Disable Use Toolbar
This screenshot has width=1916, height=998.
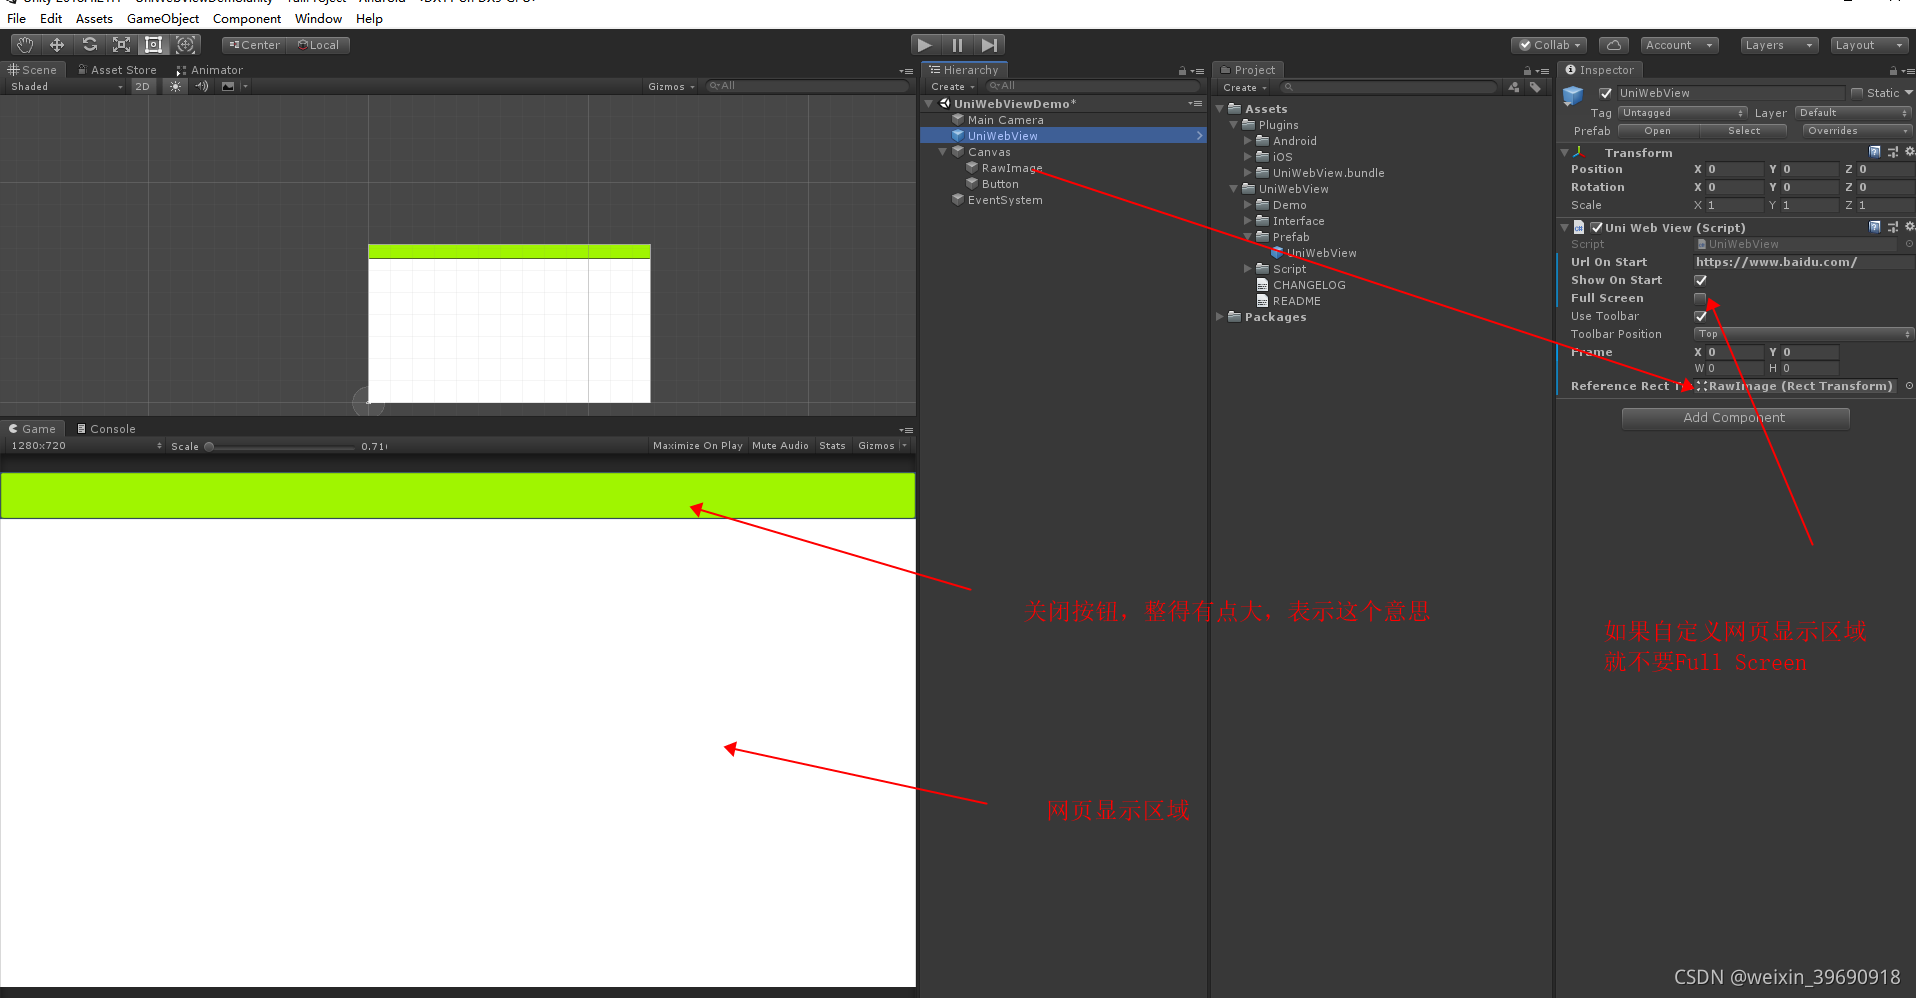coord(1700,316)
